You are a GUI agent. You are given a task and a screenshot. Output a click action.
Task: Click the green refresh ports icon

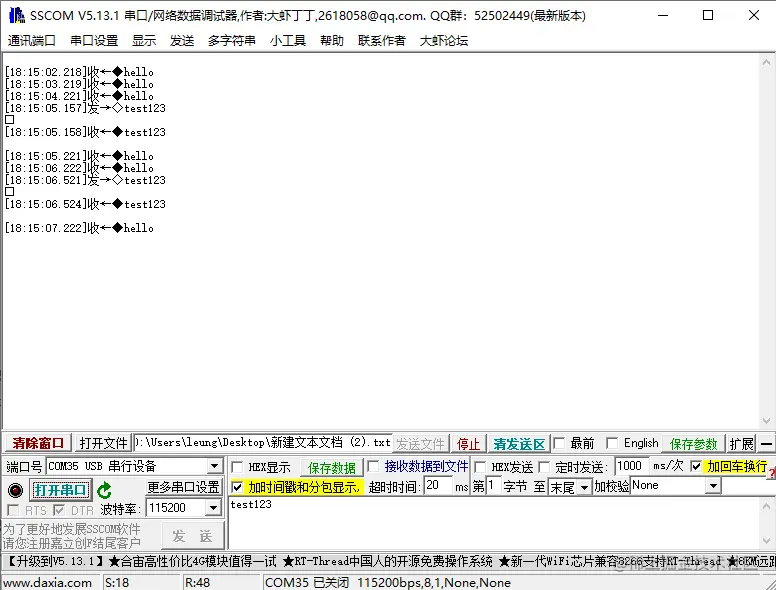pos(104,490)
